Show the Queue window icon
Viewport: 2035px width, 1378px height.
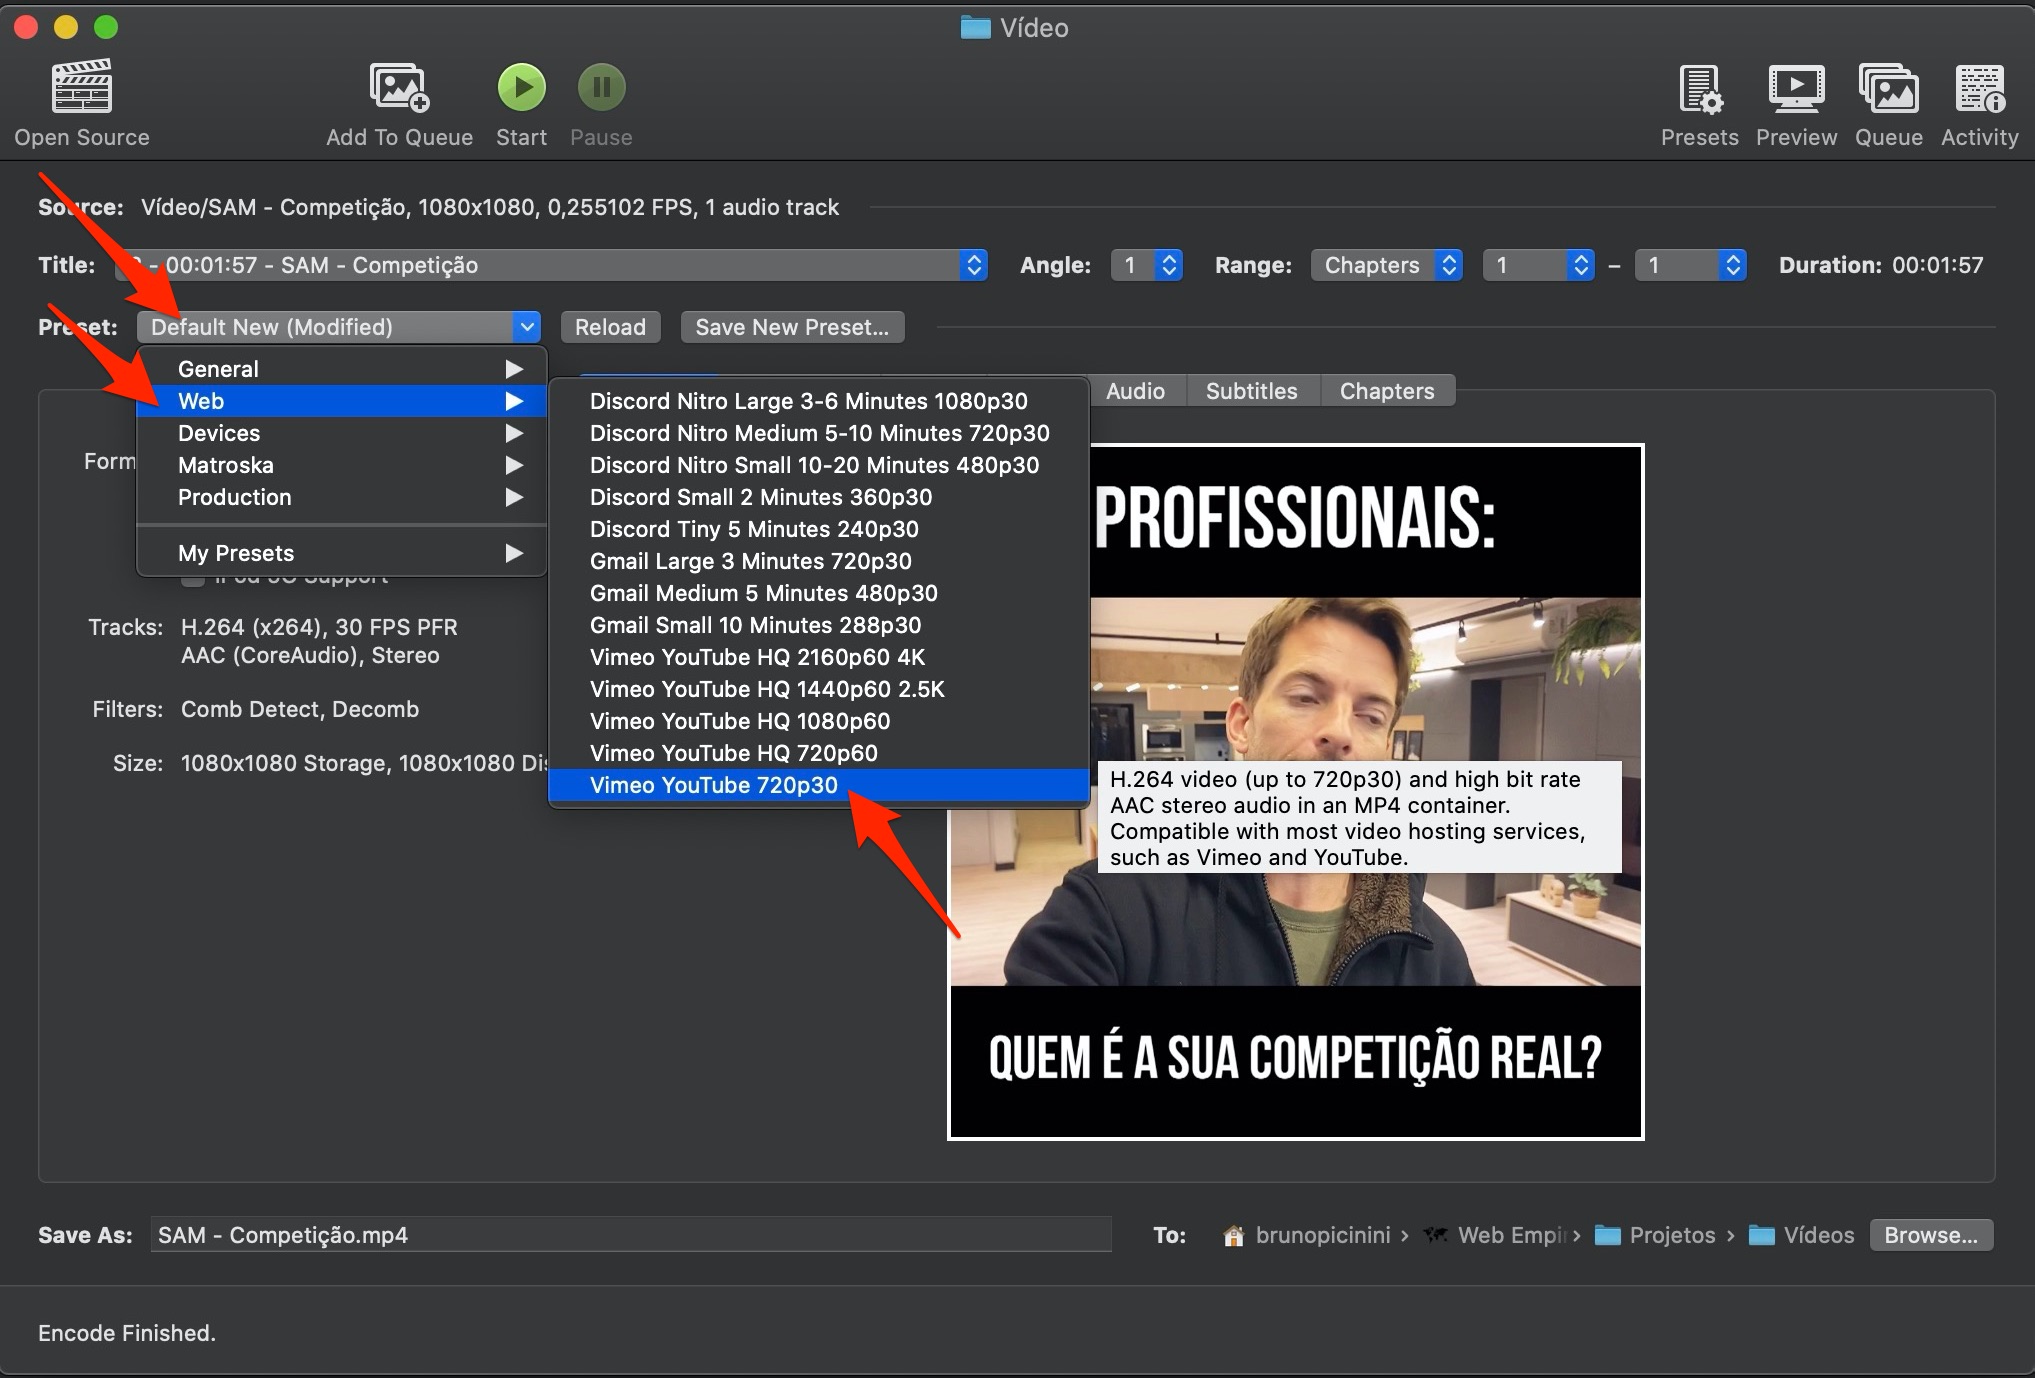click(1888, 89)
